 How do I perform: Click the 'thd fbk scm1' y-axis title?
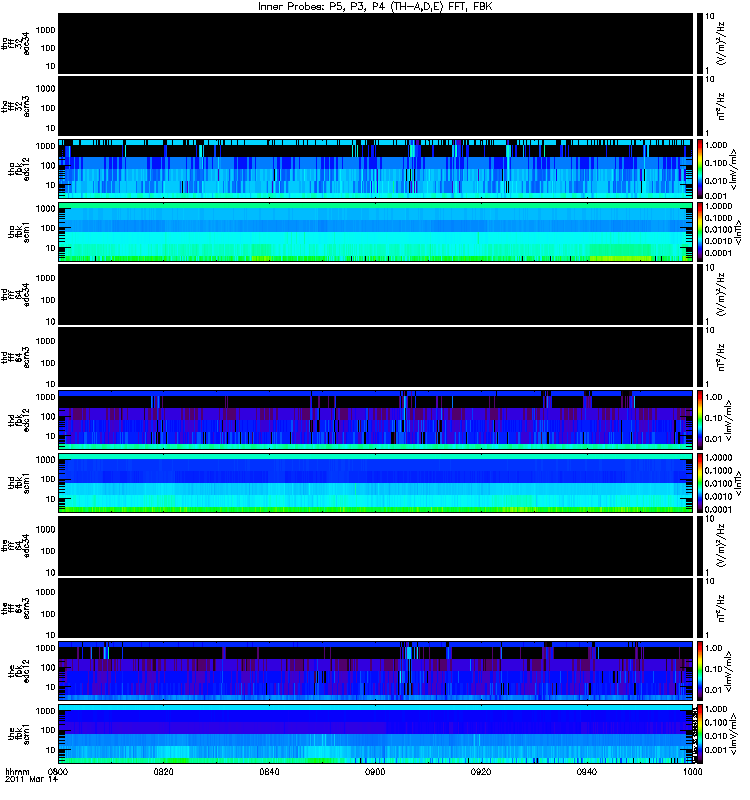tap(19, 483)
